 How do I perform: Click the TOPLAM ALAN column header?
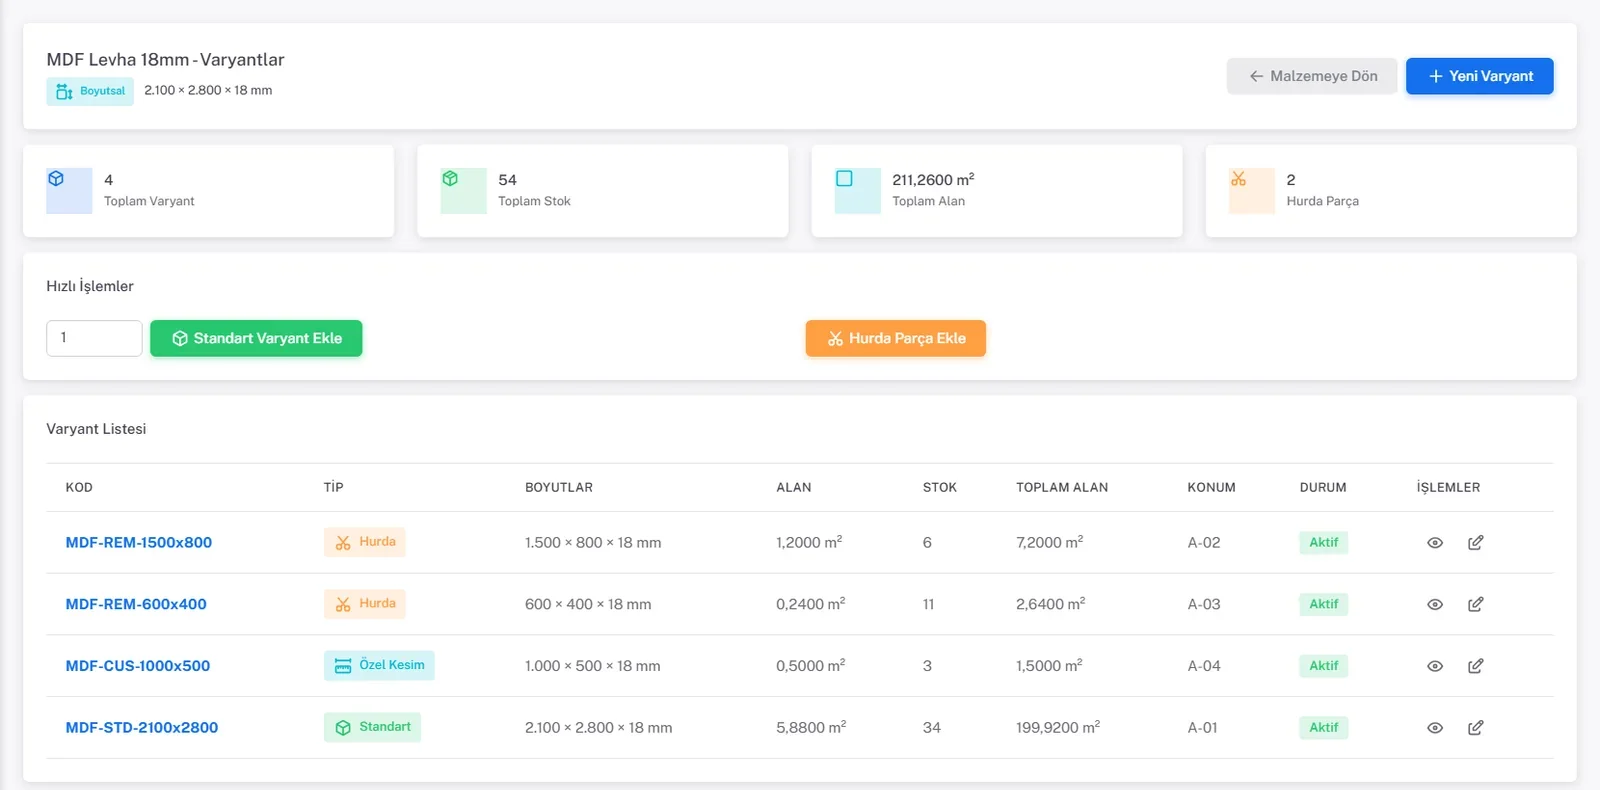pyautogui.click(x=1062, y=488)
